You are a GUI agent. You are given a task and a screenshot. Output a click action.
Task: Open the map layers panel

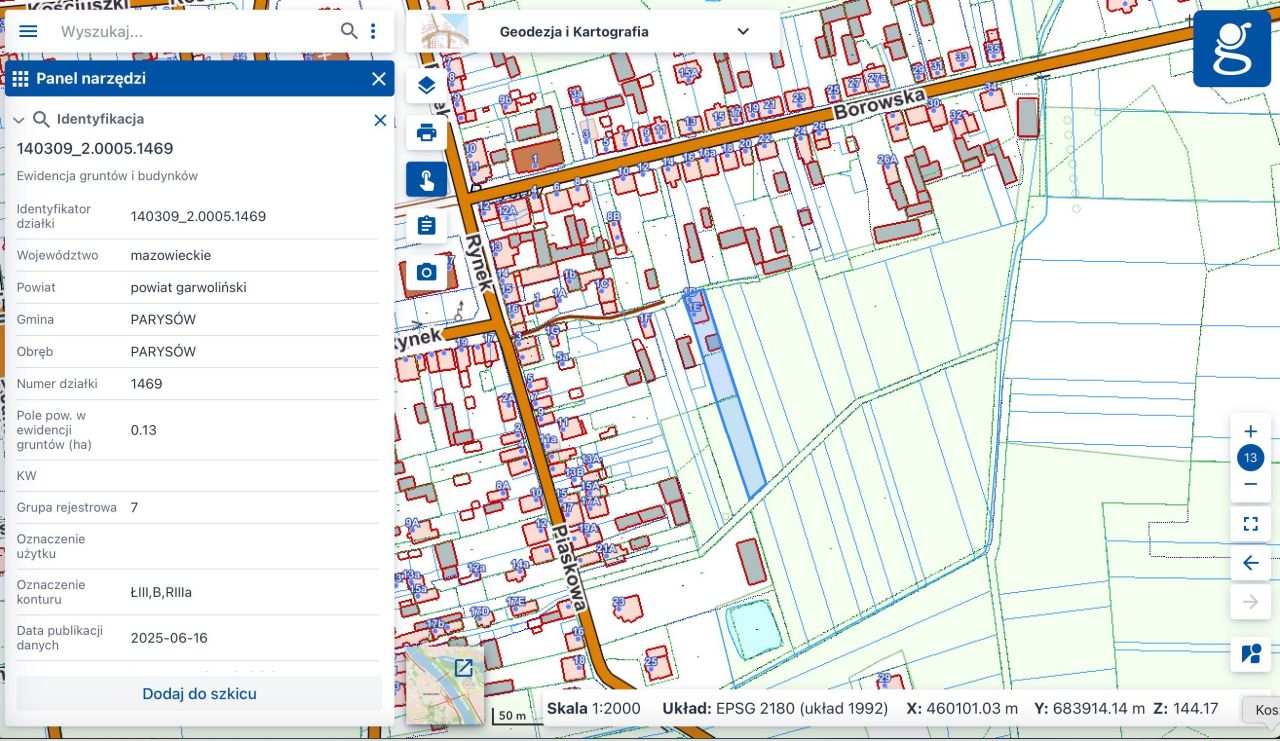pyautogui.click(x=427, y=86)
